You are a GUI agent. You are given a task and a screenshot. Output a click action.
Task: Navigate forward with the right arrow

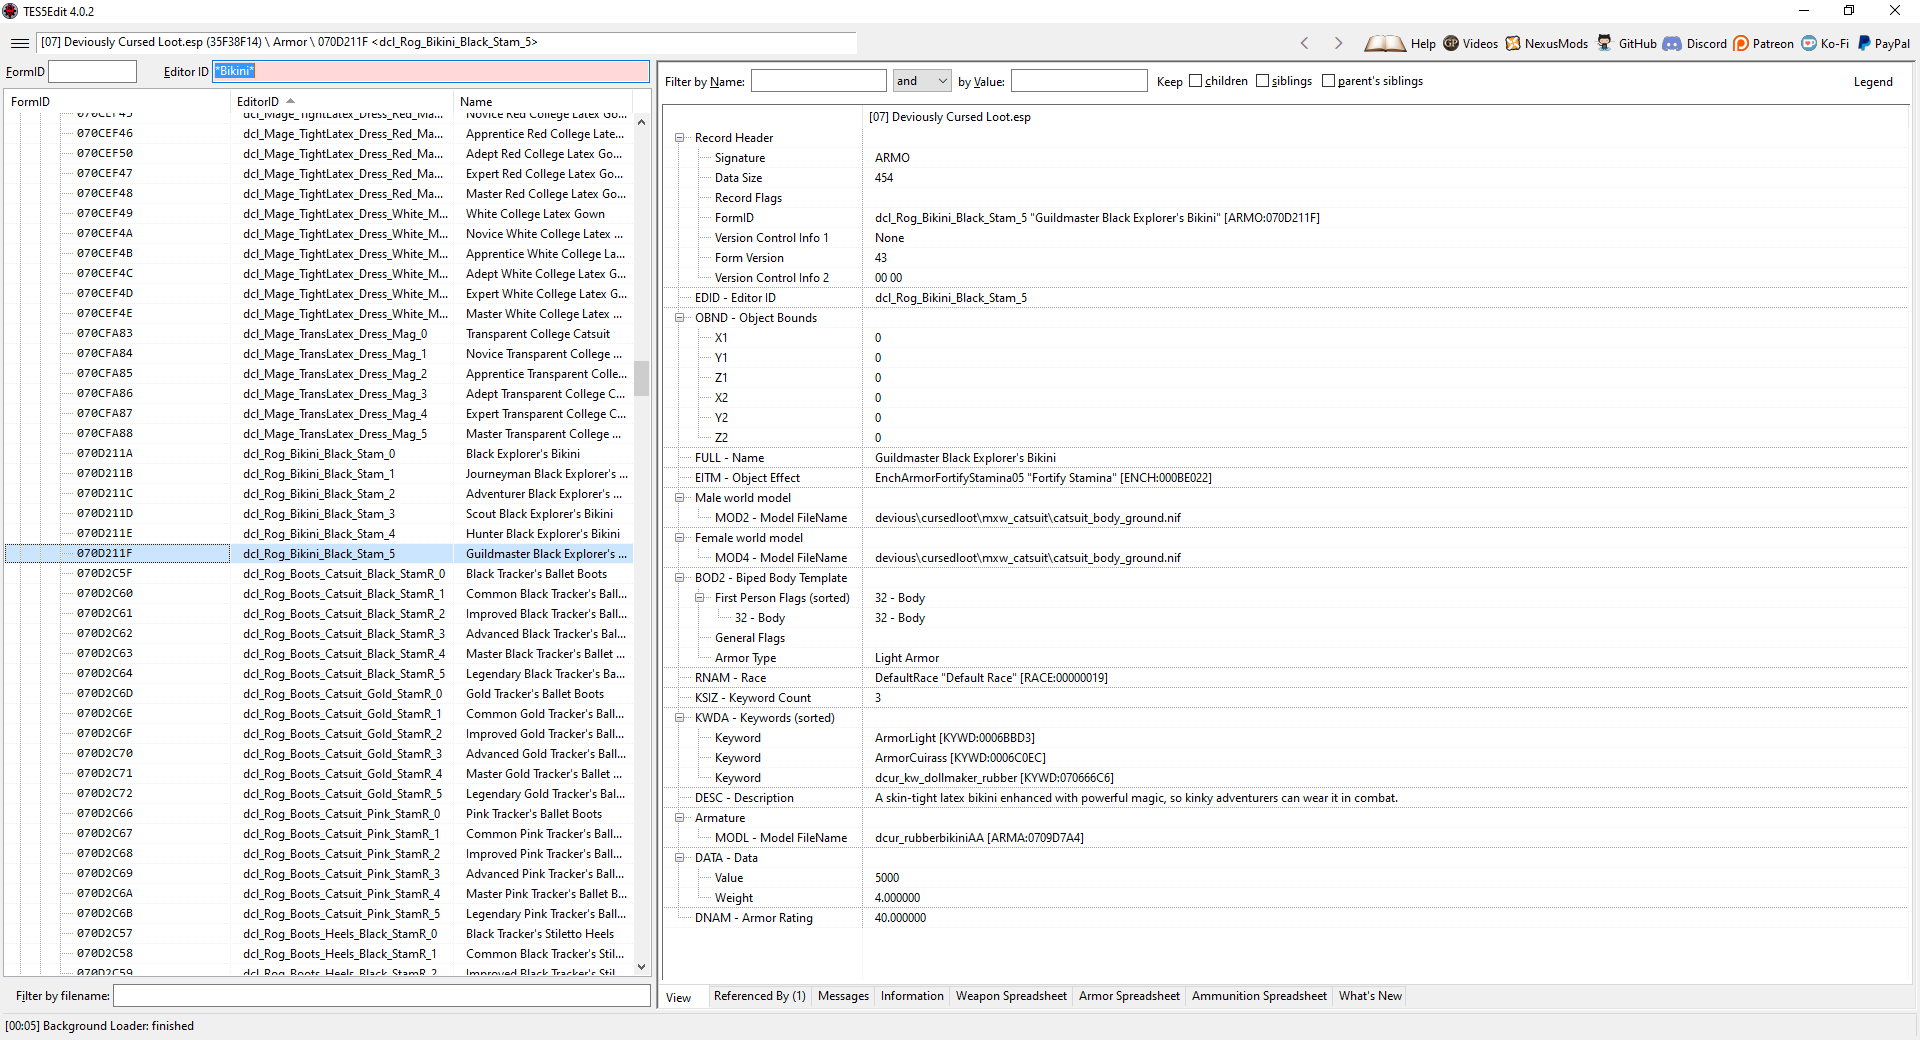click(1338, 43)
